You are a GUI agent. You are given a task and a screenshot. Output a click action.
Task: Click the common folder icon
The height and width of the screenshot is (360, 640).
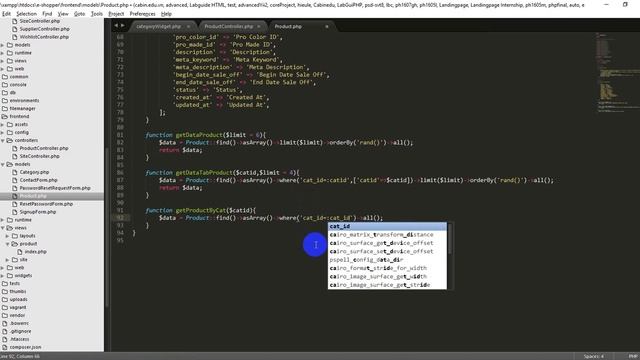[5, 76]
